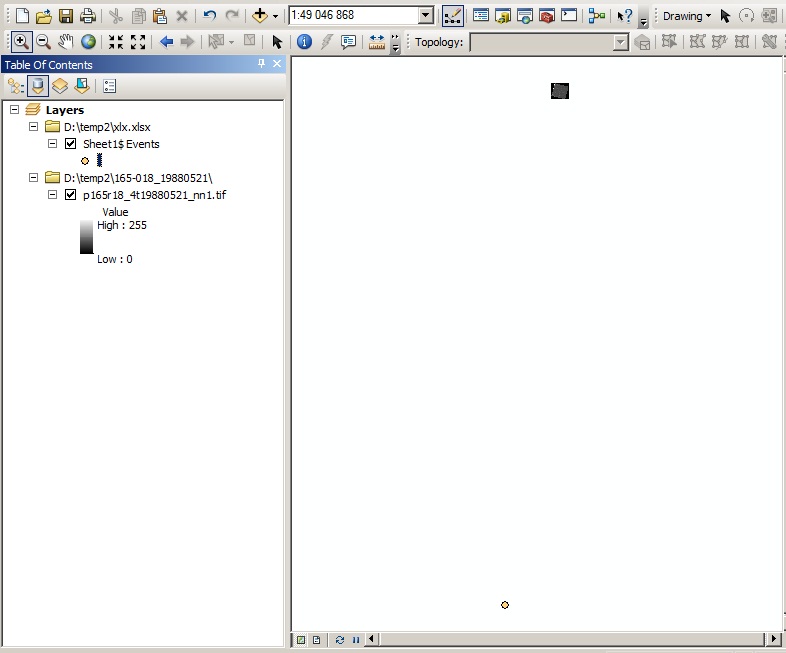Viewport: 786px width, 653px height.
Task: Click the map scale input field
Action: tap(354, 16)
